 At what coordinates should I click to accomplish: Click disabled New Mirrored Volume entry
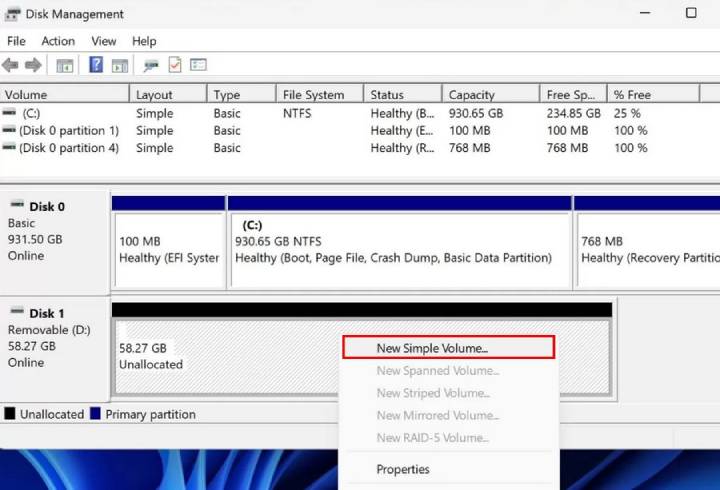(448, 416)
